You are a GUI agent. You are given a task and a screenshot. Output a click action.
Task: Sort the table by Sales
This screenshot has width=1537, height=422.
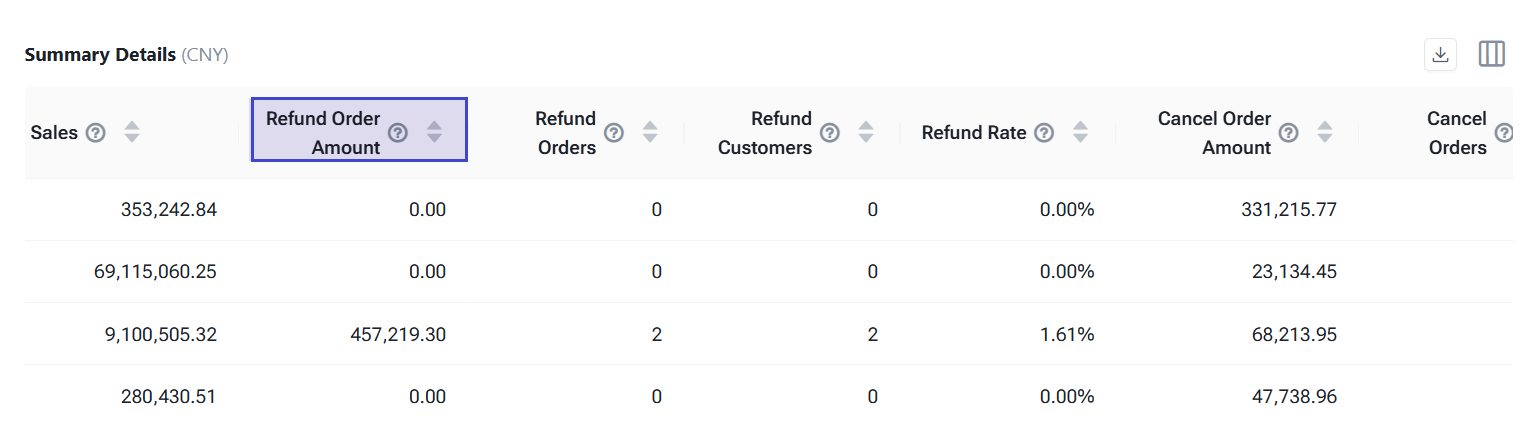point(132,132)
